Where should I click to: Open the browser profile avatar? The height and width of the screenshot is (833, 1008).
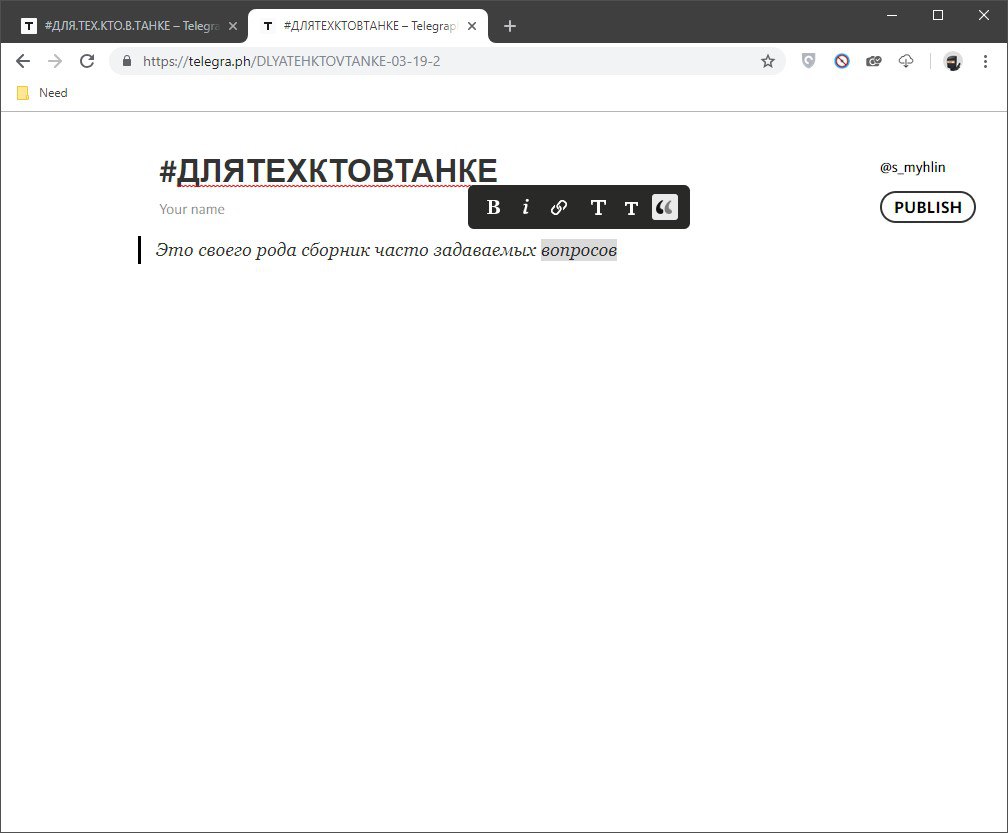tap(953, 61)
